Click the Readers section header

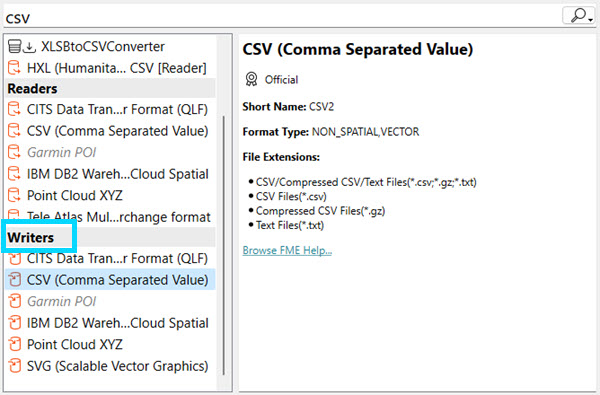point(111,88)
